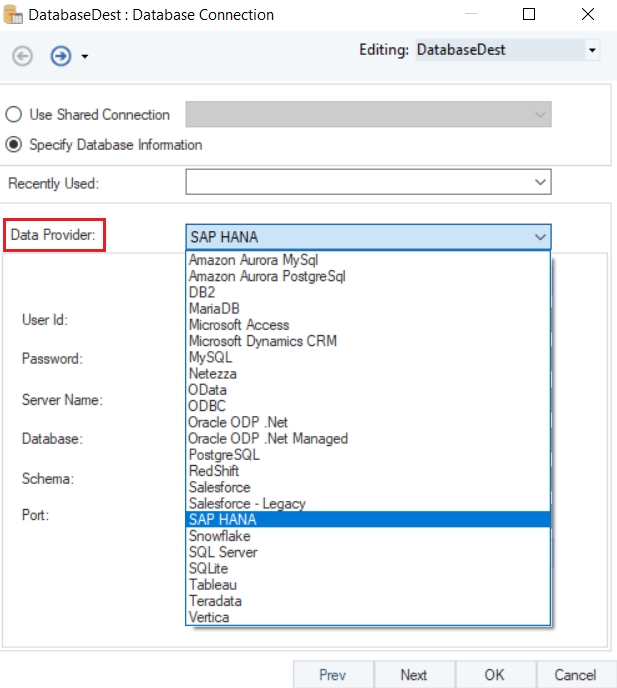Viewport: 617px width, 688px height.
Task: Collapse the Data Provider dropdown
Action: coord(540,237)
